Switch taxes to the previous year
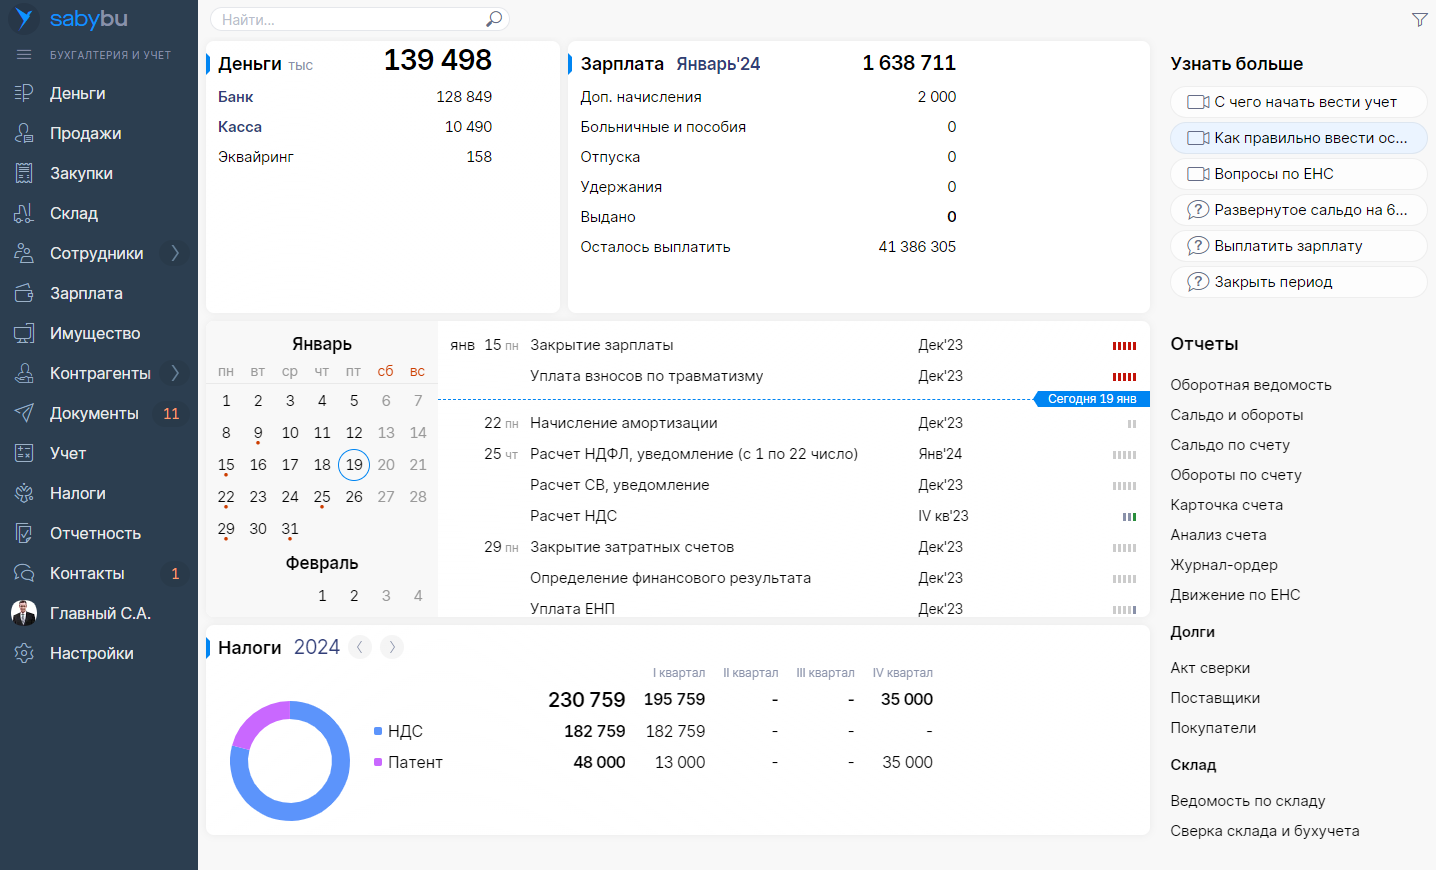The height and width of the screenshot is (870, 1436). point(360,647)
